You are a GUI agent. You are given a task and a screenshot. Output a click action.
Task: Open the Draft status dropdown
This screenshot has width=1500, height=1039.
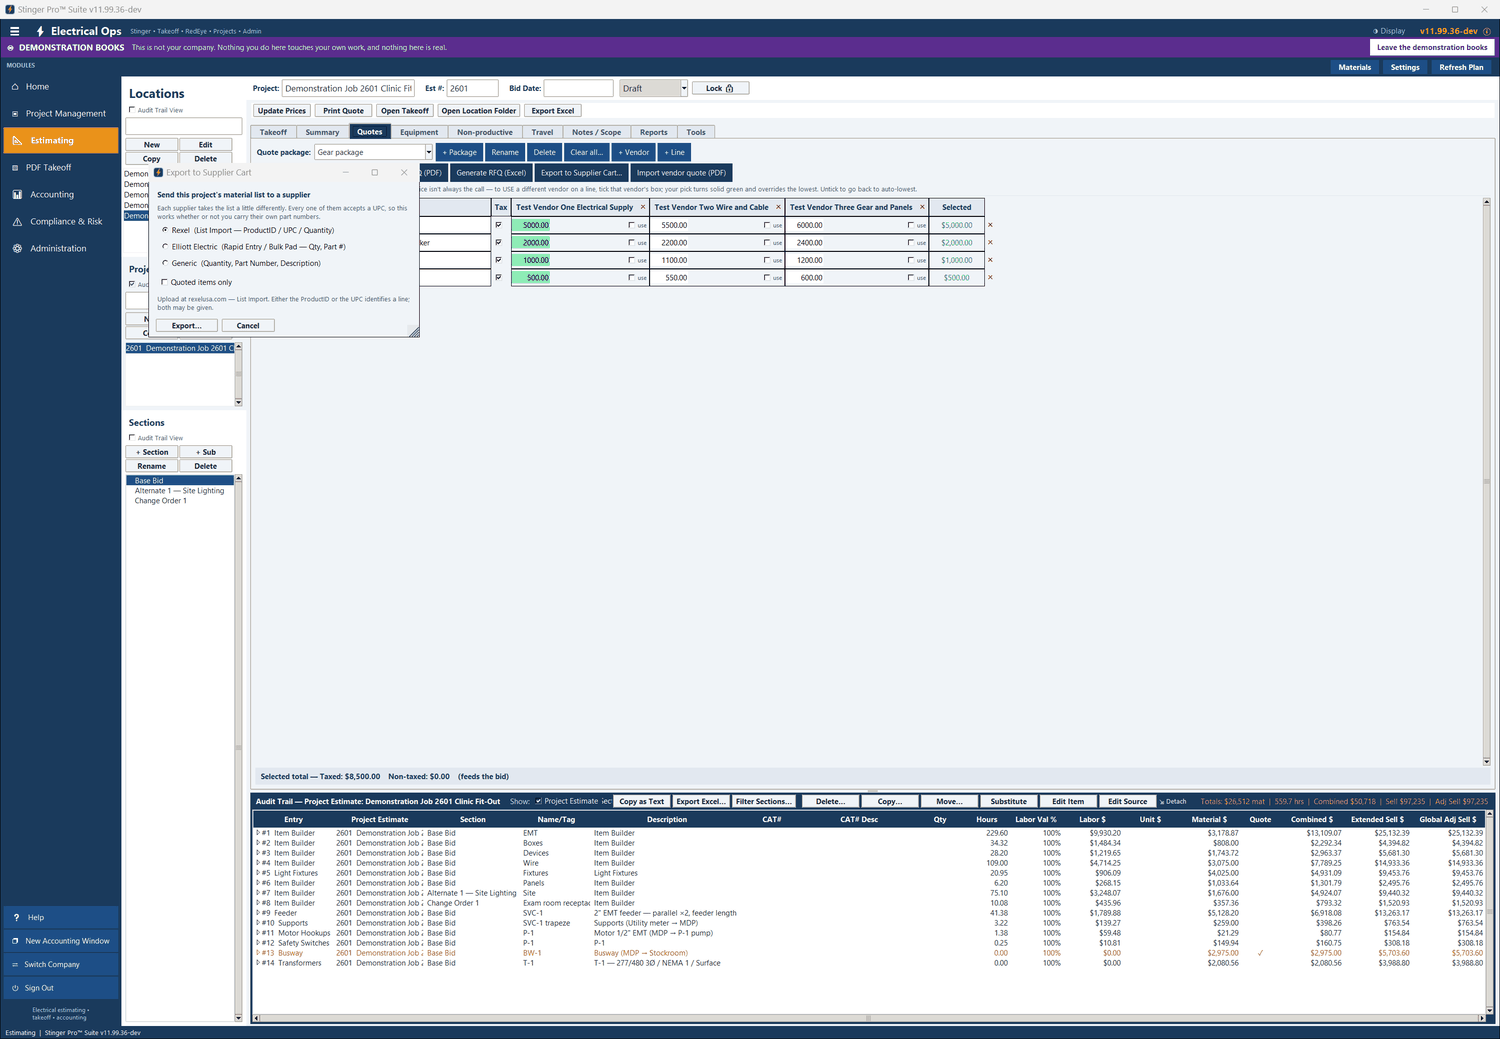tap(684, 88)
